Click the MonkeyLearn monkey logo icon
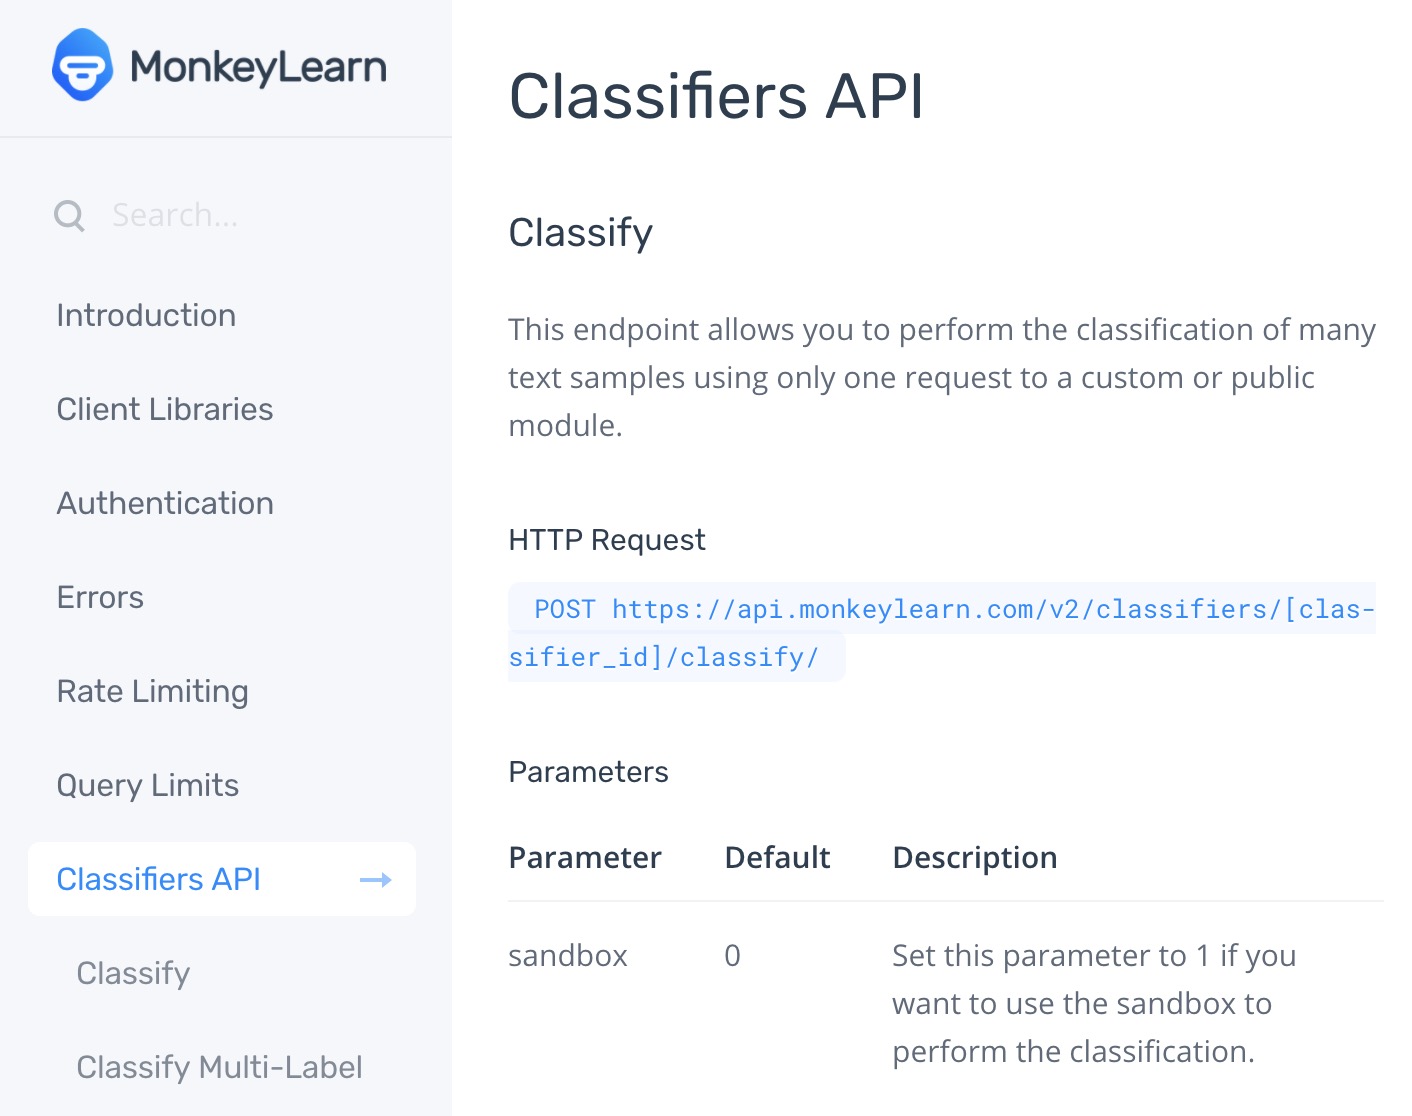Viewport: 1412px width, 1116px height. [82, 66]
